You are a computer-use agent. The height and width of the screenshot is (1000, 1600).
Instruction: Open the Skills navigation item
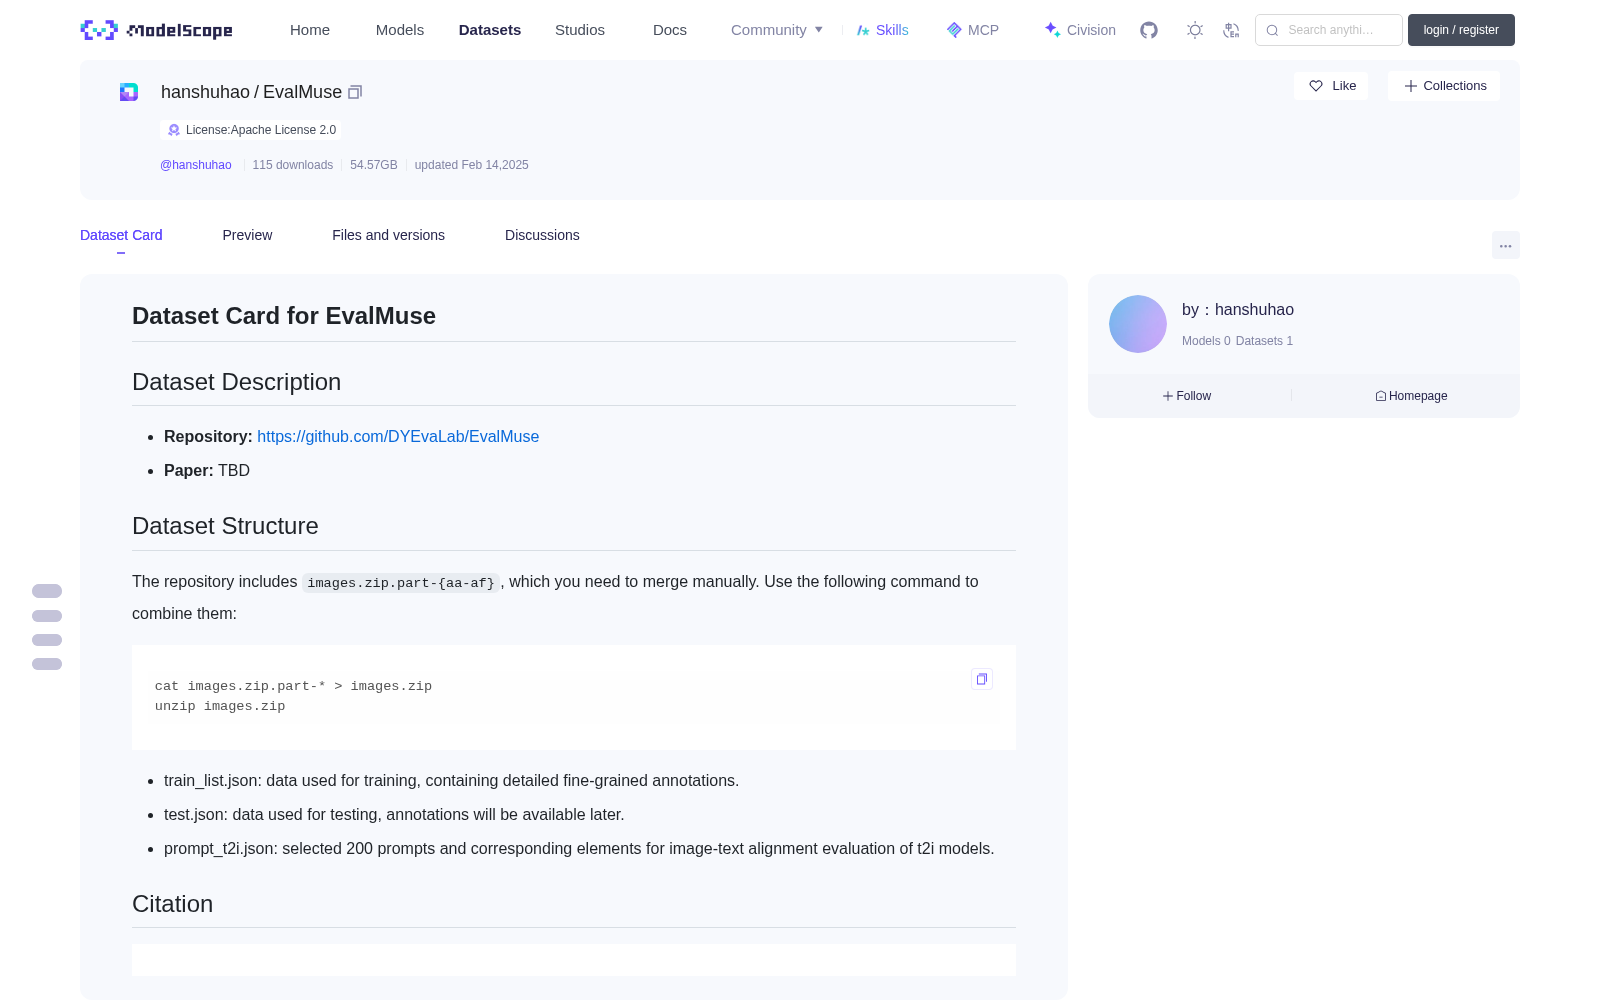(882, 30)
